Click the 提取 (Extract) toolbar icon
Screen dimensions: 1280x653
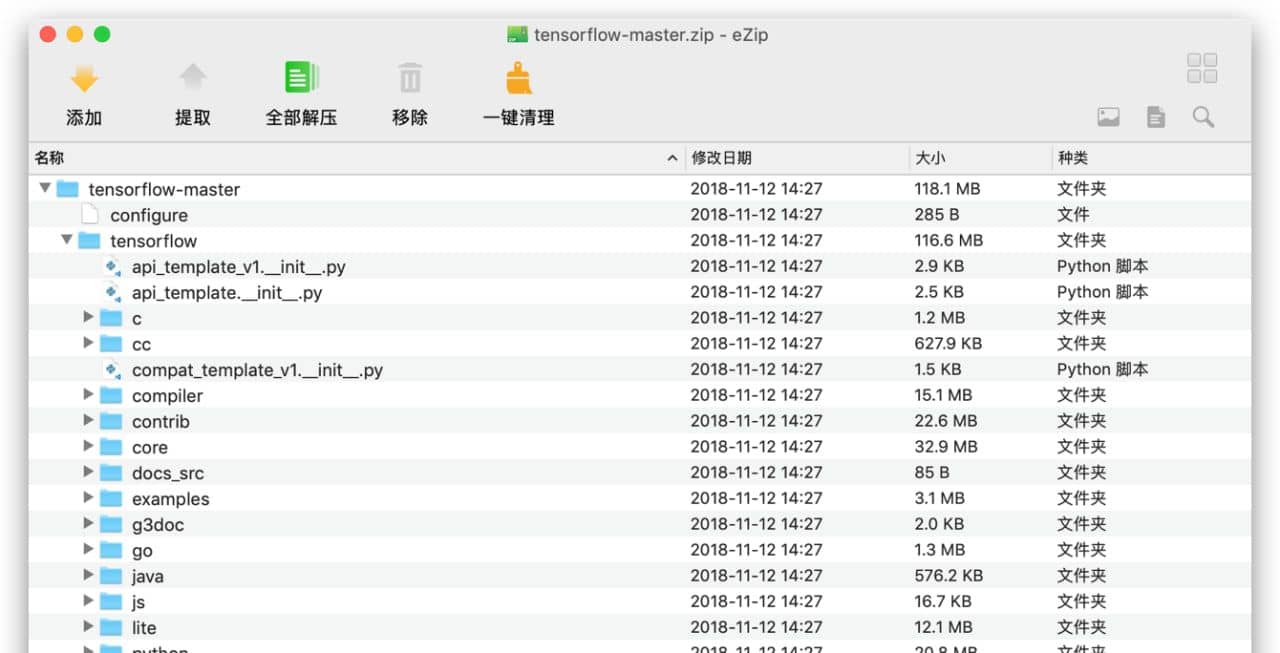coord(193,78)
